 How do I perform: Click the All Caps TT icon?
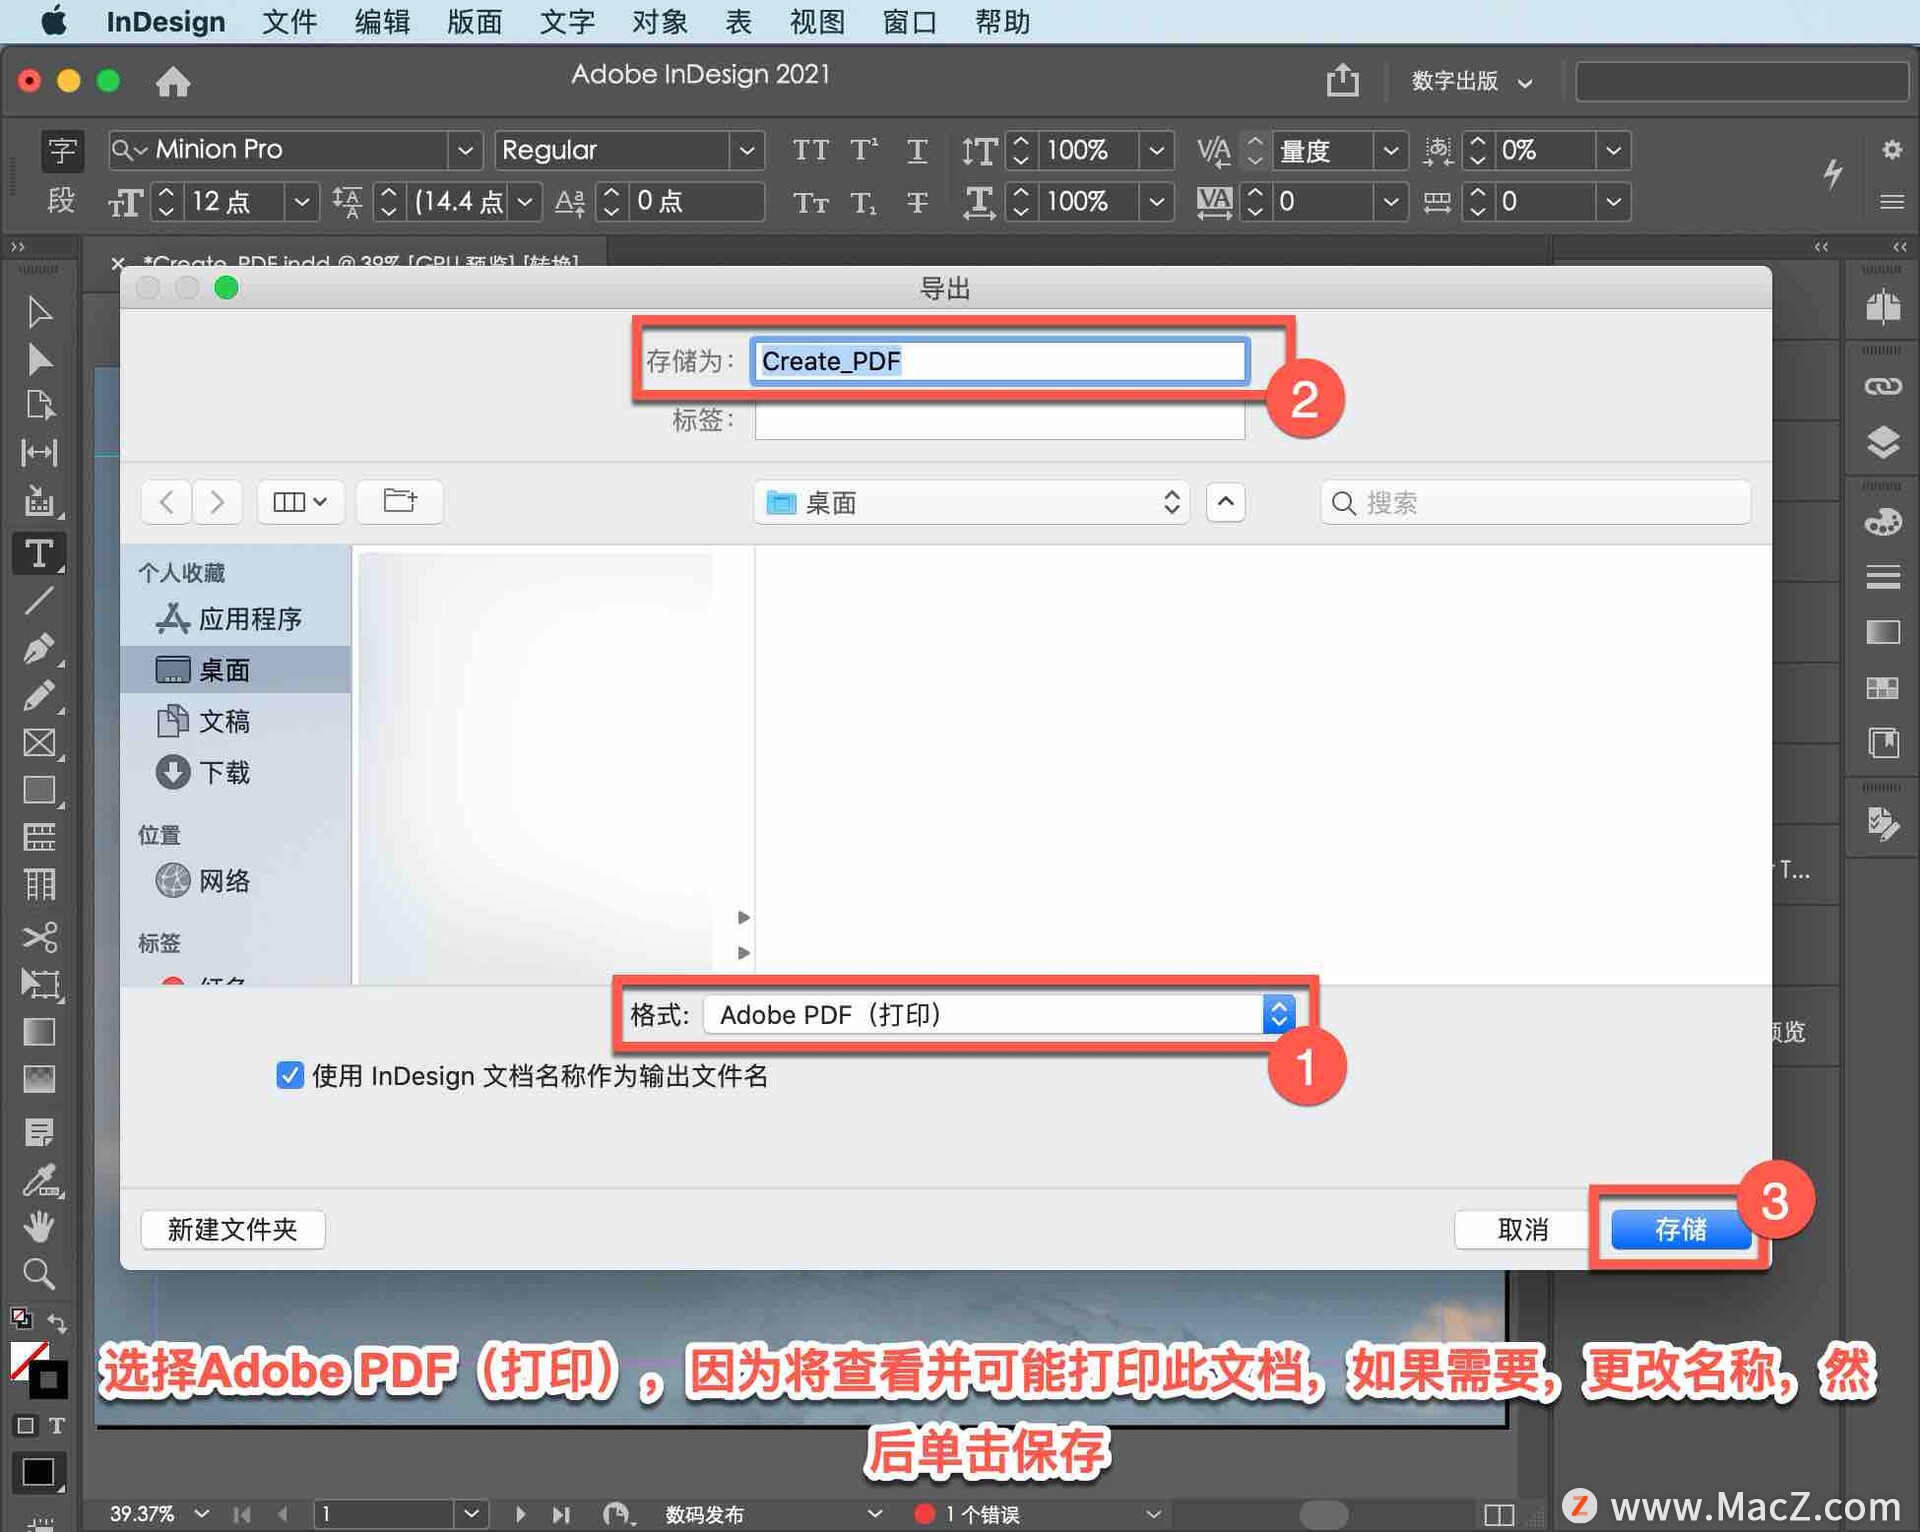coord(810,150)
